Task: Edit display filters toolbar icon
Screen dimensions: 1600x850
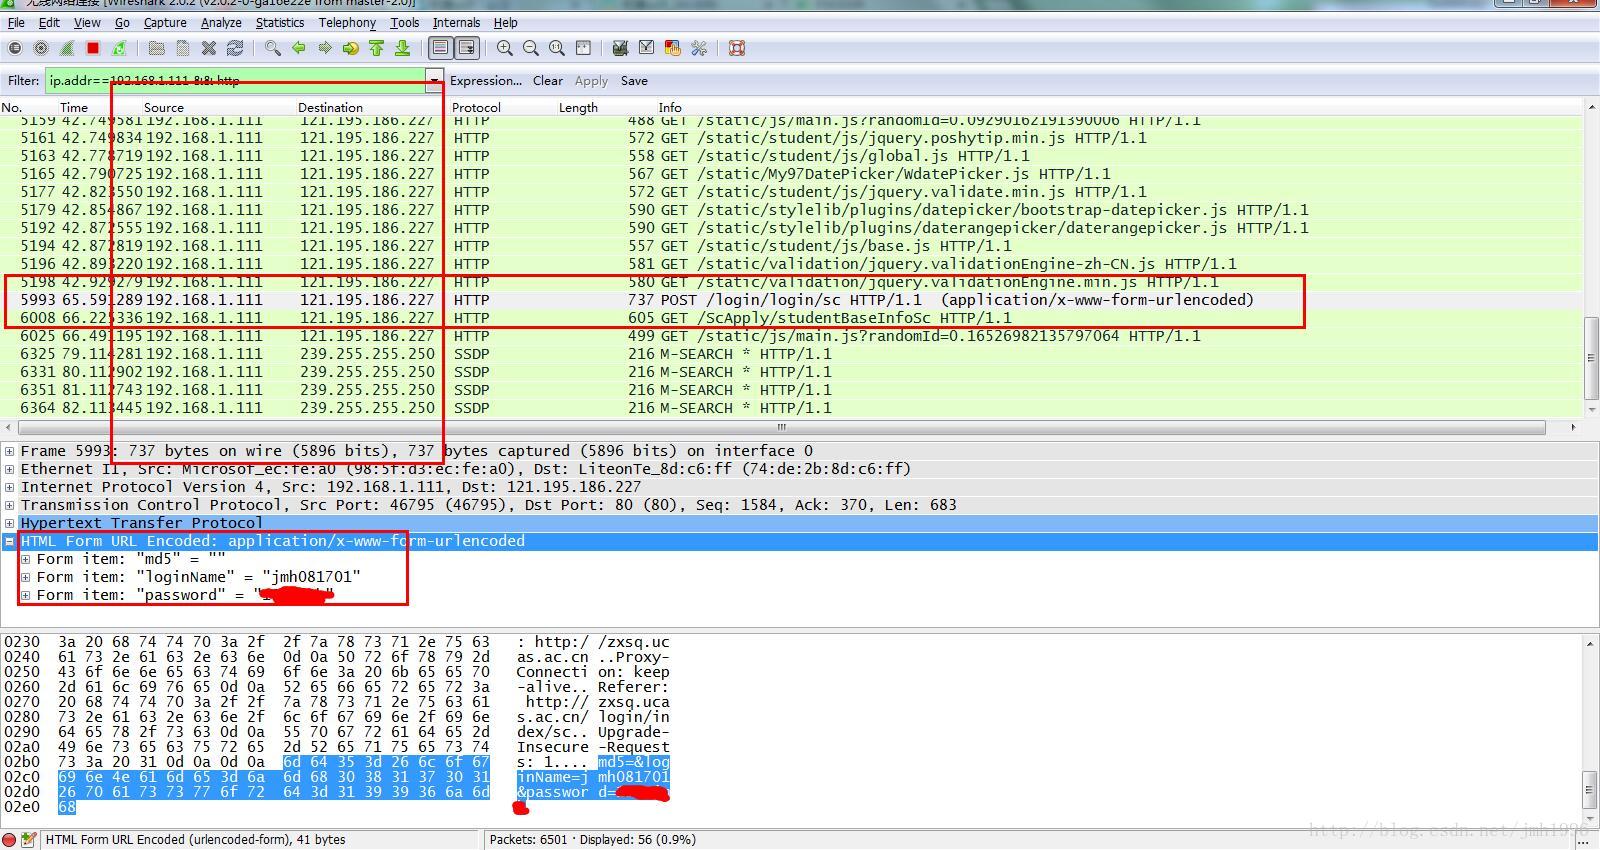Action: pyautogui.click(x=646, y=48)
